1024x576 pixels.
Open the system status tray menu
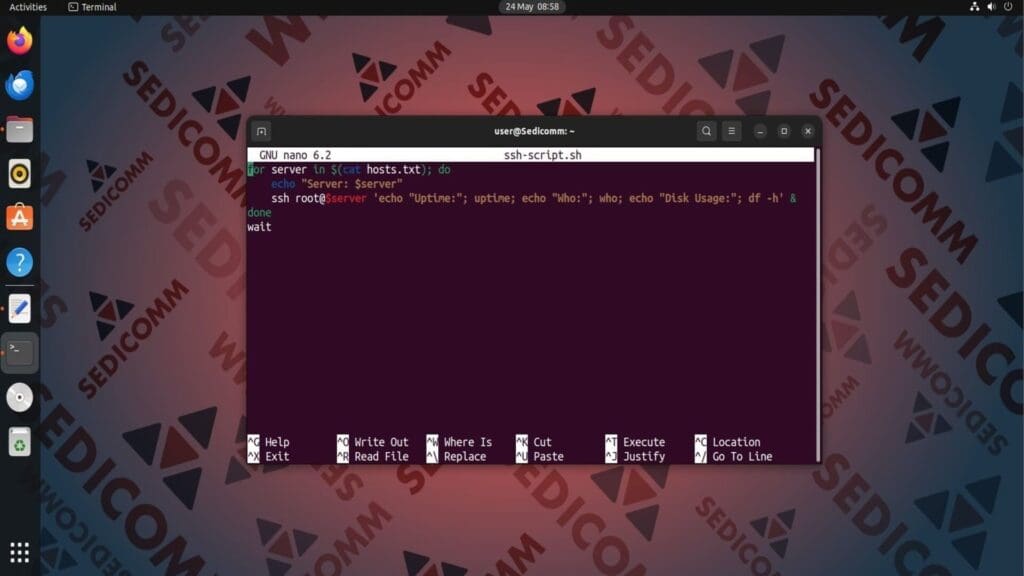(x=992, y=7)
